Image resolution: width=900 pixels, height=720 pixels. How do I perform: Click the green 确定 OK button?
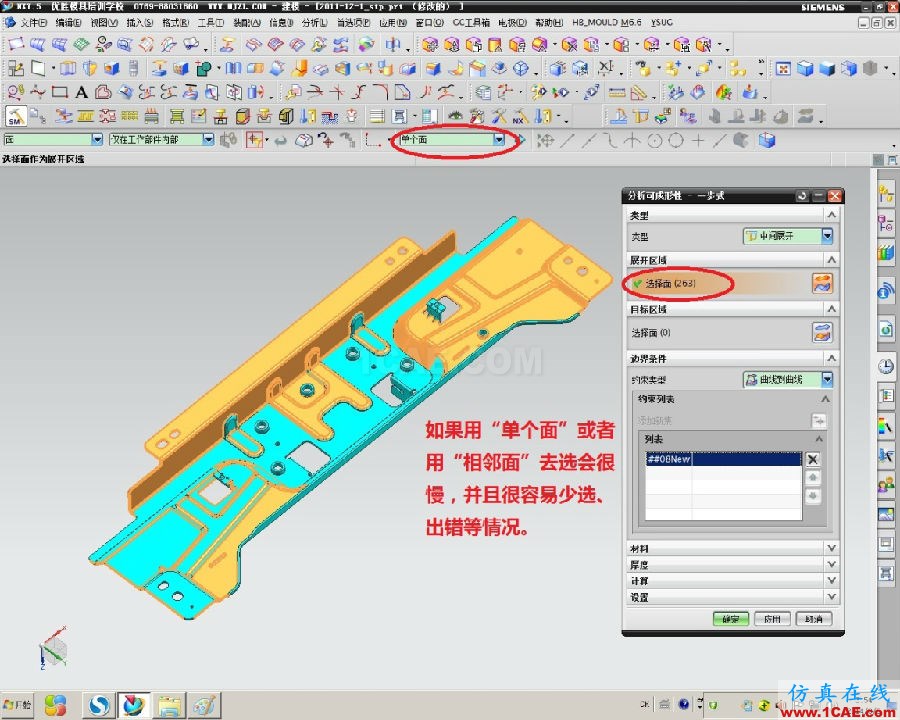click(731, 619)
